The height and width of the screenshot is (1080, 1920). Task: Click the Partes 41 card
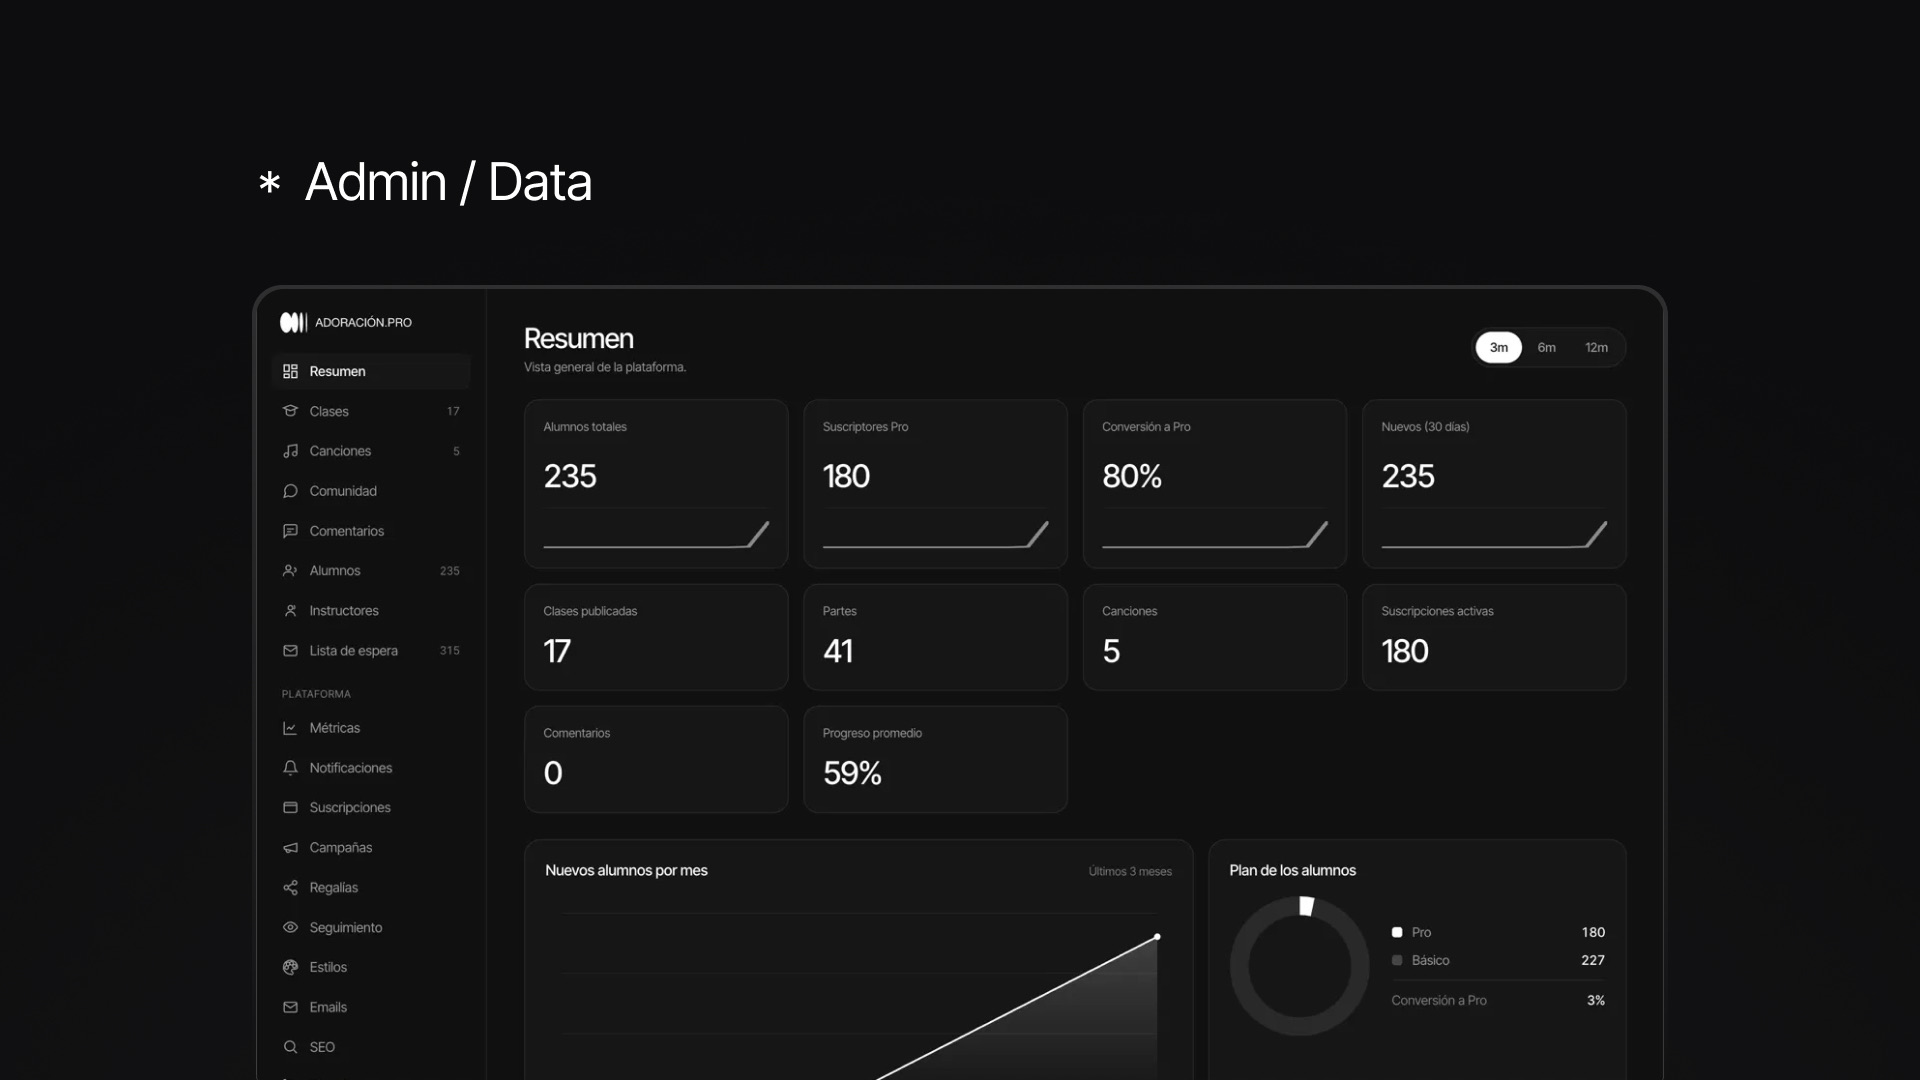pos(935,637)
